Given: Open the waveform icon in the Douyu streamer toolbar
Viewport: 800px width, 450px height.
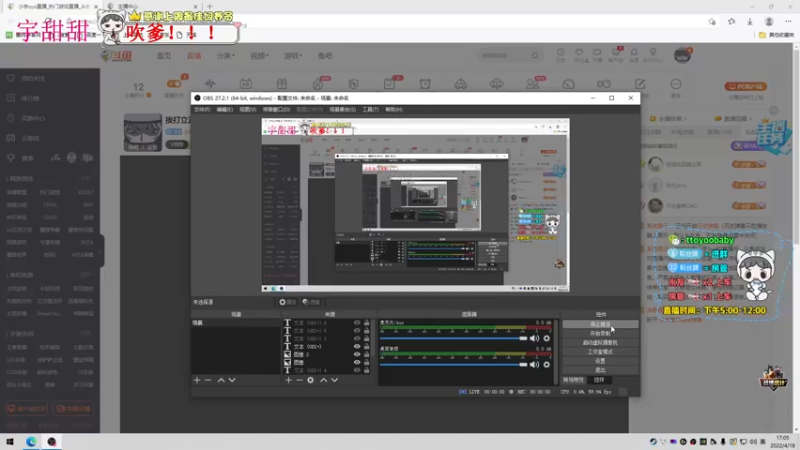Looking at the screenshot, I should [210, 84].
